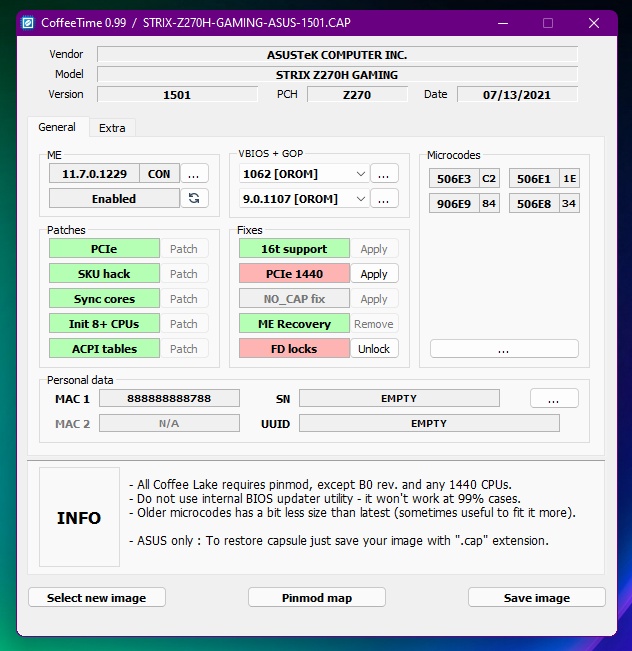Click the ME state refresh icon button

click(x=194, y=198)
